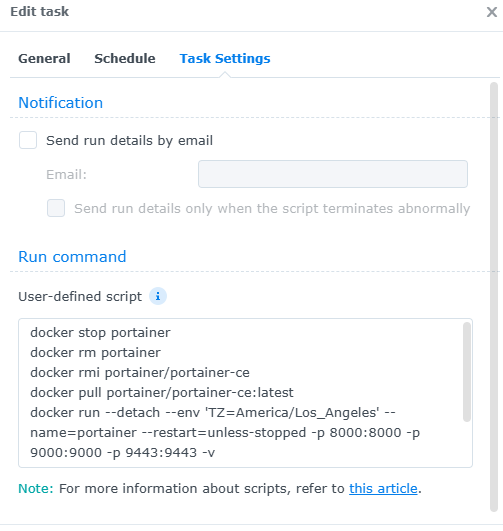
Task: Show info tooltip beside User-defined script
Action: (x=158, y=296)
